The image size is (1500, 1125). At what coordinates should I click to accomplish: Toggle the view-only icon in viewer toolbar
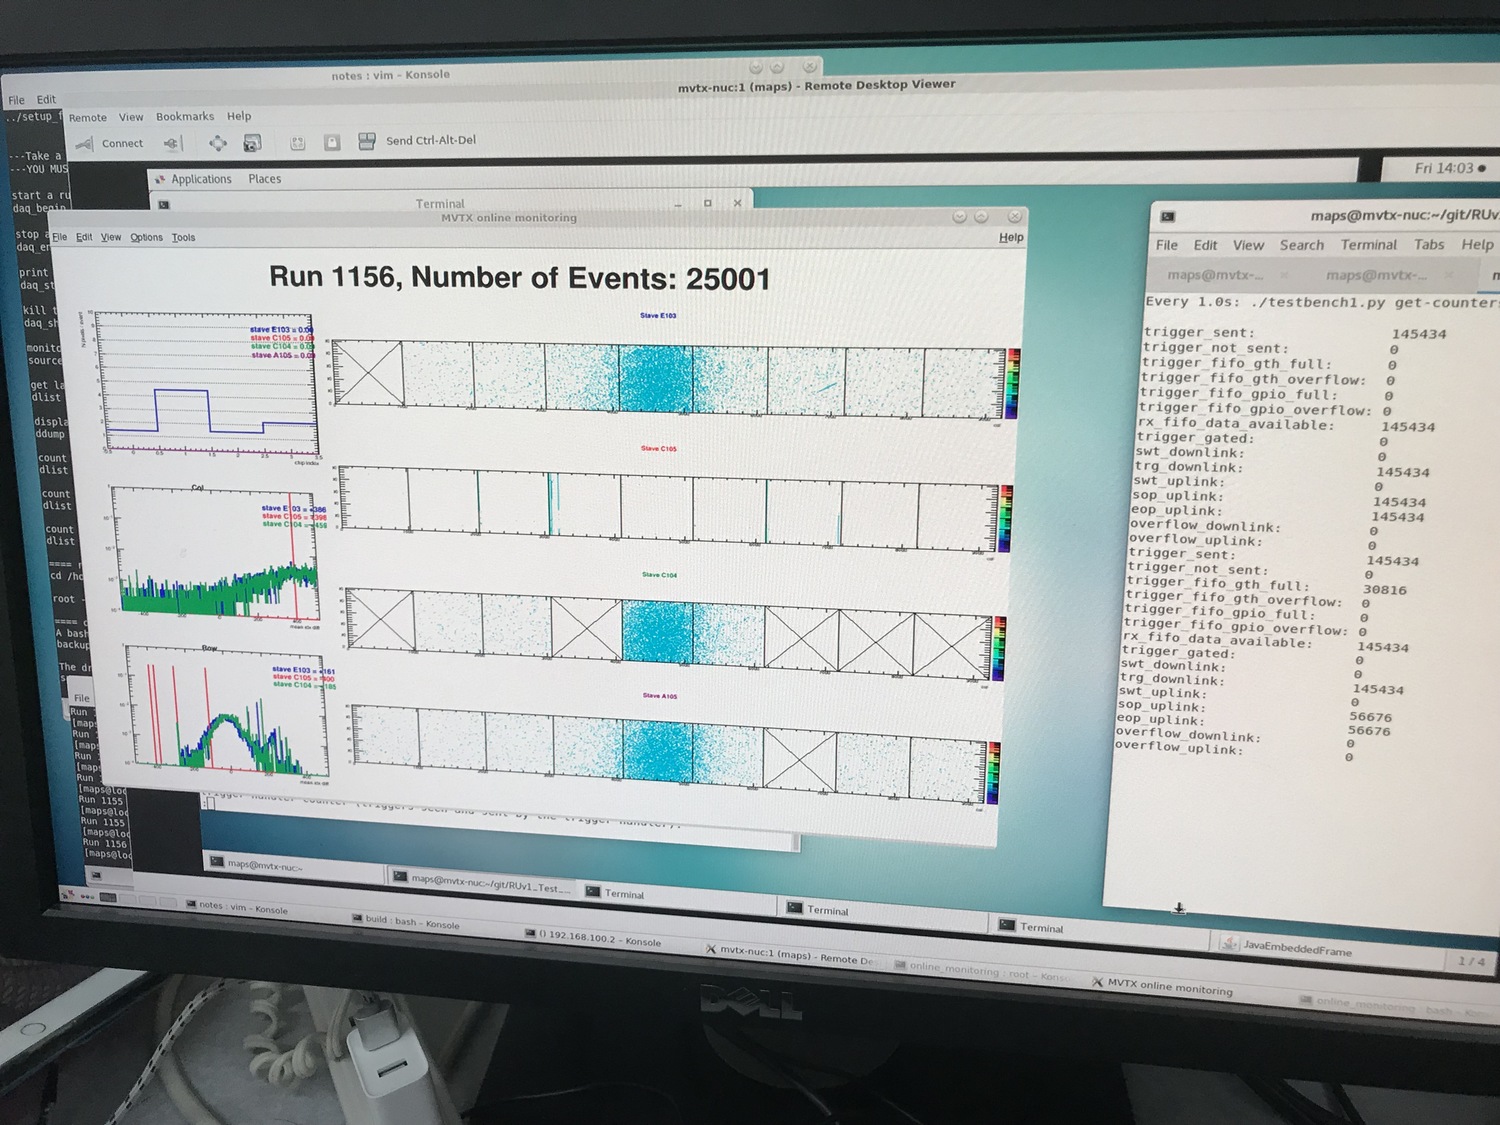point(332,142)
